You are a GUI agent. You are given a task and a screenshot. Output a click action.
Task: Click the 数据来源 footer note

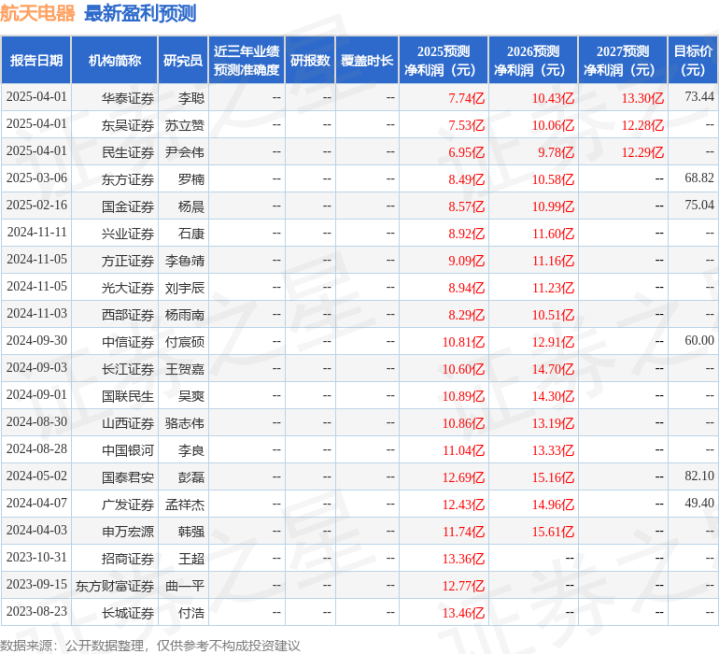[x=150, y=646]
